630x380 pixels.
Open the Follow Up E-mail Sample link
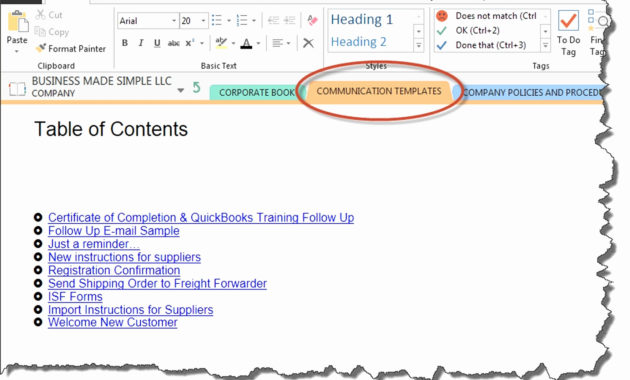coord(114,231)
